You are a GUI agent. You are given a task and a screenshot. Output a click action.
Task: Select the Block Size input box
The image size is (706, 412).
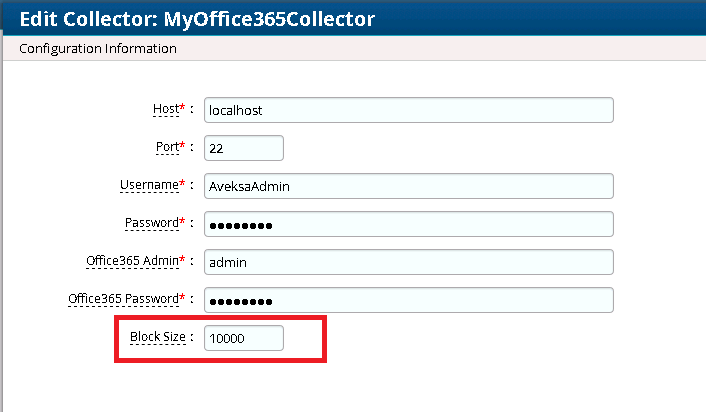[x=244, y=338]
